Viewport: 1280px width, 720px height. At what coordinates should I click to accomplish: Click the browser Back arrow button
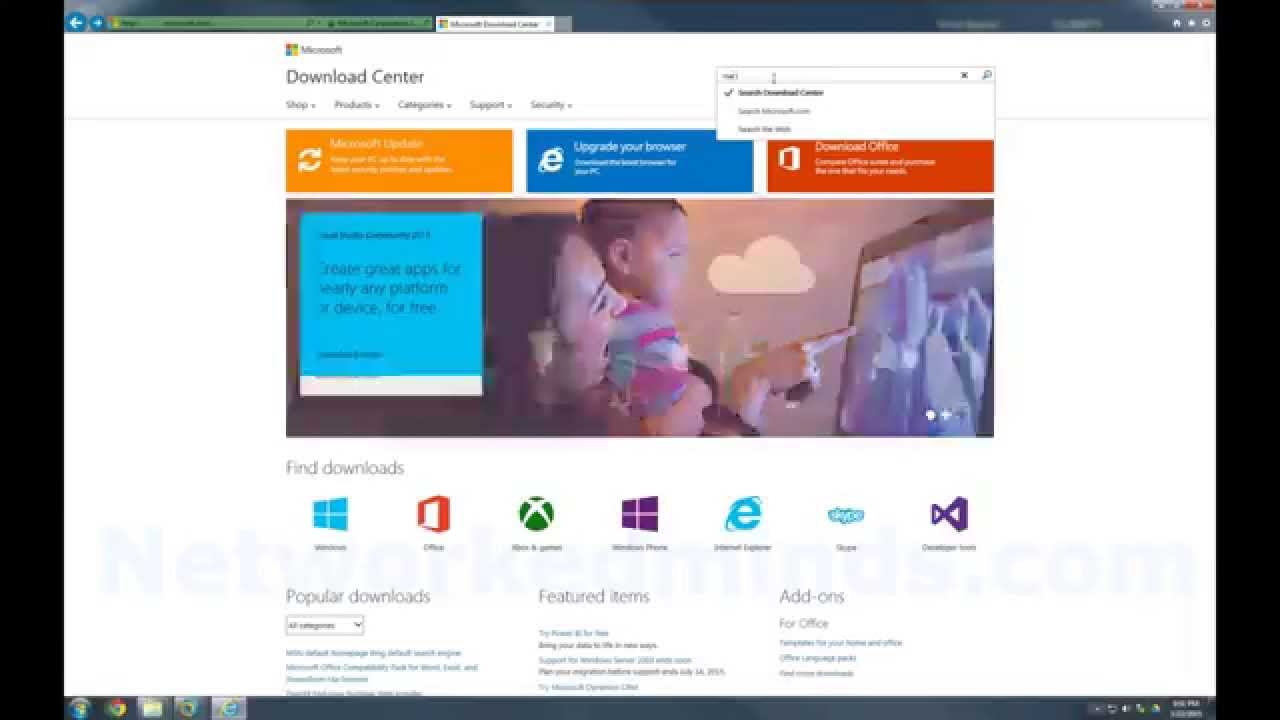[76, 22]
